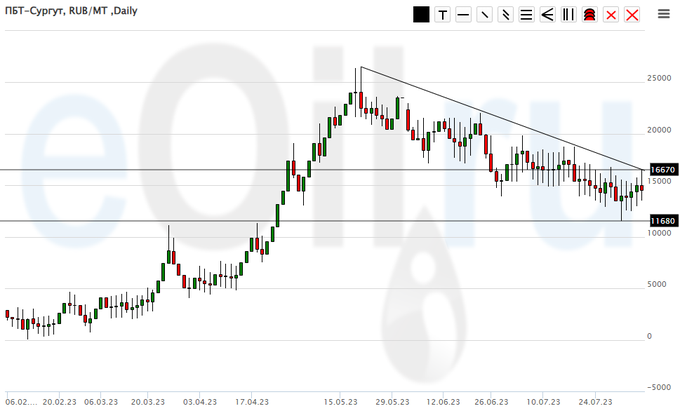
Task: Select the horizontal line drawing tool
Action: [463, 15]
